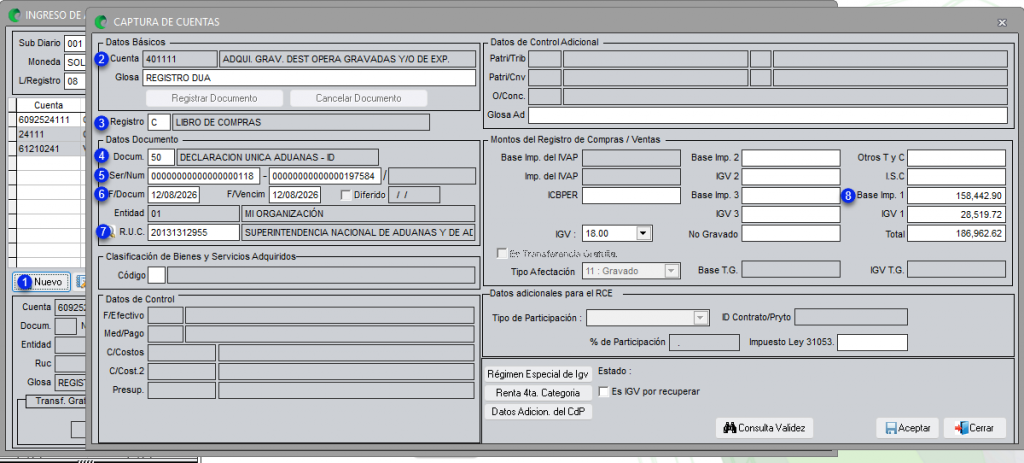The width and height of the screenshot is (1024, 463).
Task: Click the Cuenta field 401111
Action: 179,59
